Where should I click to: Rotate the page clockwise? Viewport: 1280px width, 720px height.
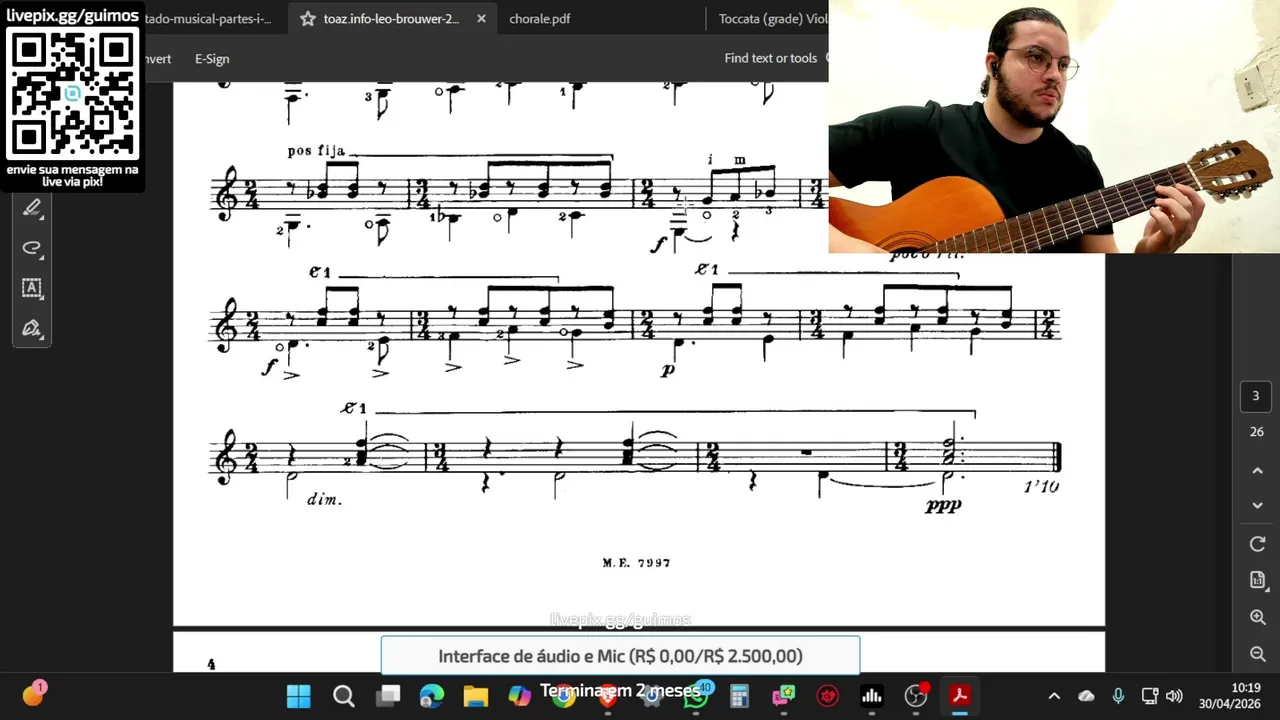[1258, 544]
